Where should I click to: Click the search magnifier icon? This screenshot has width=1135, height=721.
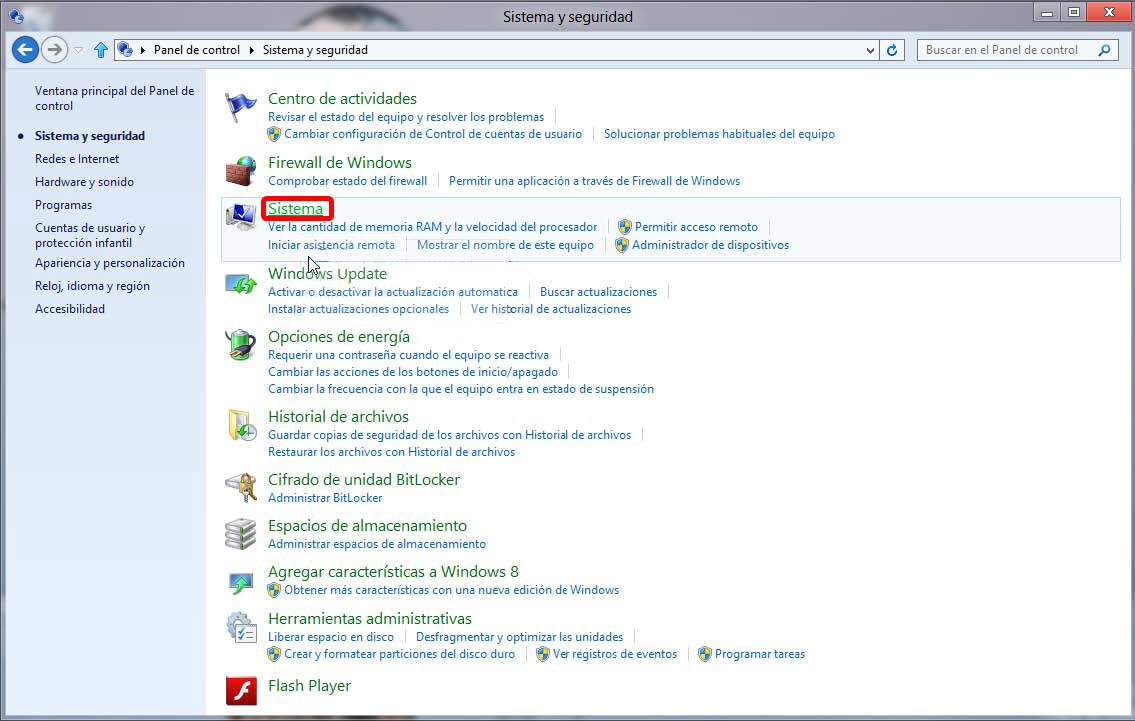click(1104, 50)
